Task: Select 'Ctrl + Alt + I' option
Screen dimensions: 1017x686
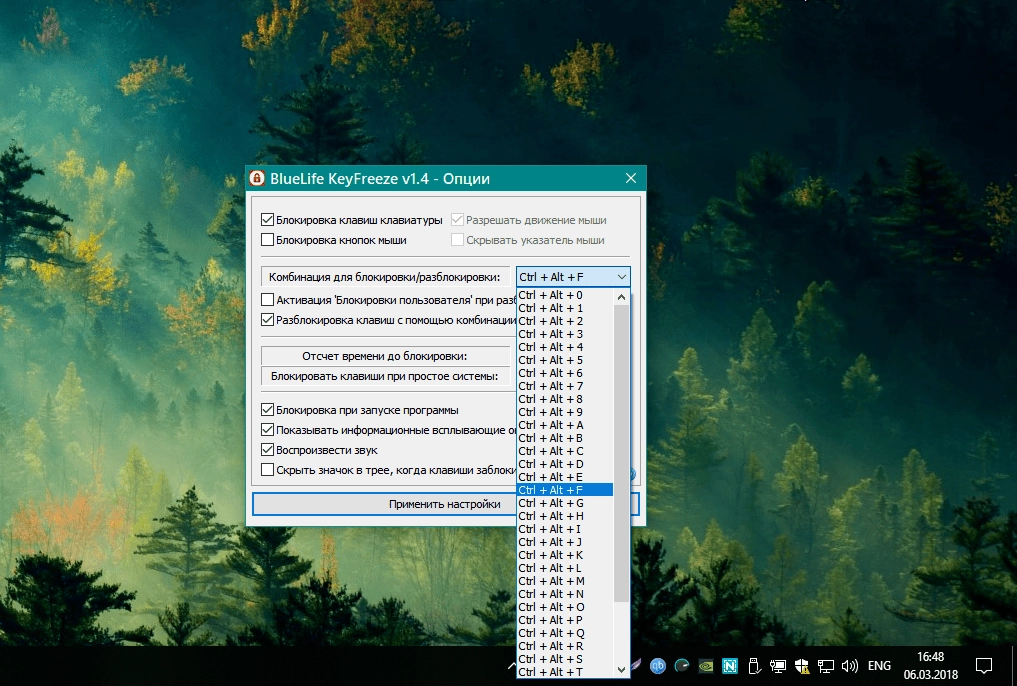Action: pos(565,529)
